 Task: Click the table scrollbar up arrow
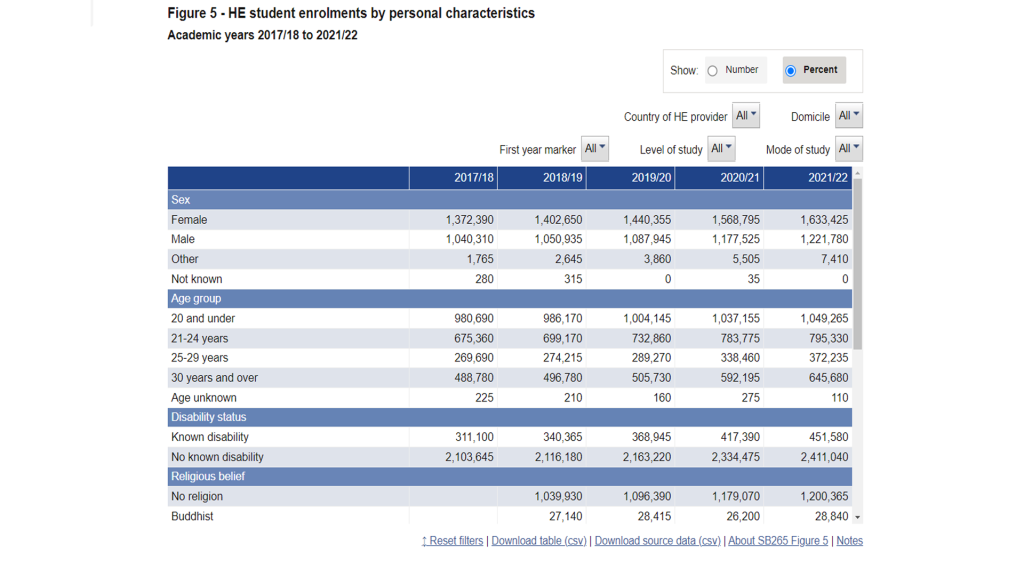(857, 173)
